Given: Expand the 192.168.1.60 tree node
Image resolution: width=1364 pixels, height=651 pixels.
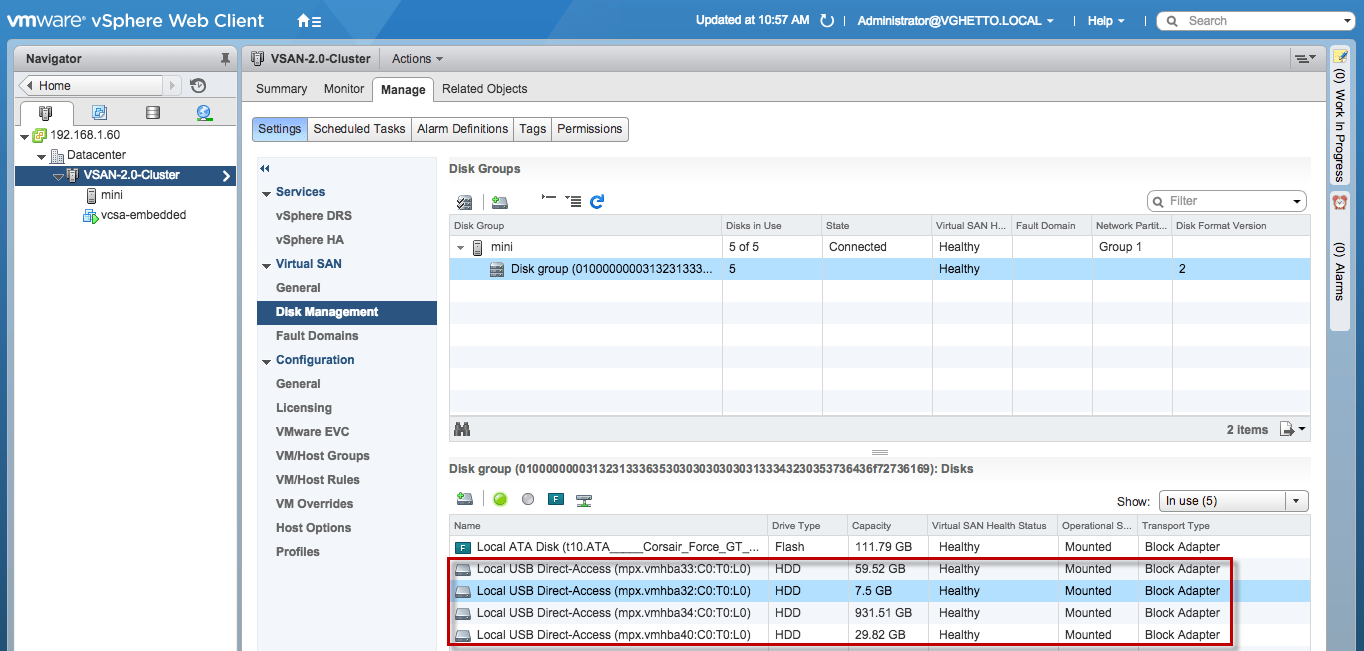Looking at the screenshot, I should (24, 134).
